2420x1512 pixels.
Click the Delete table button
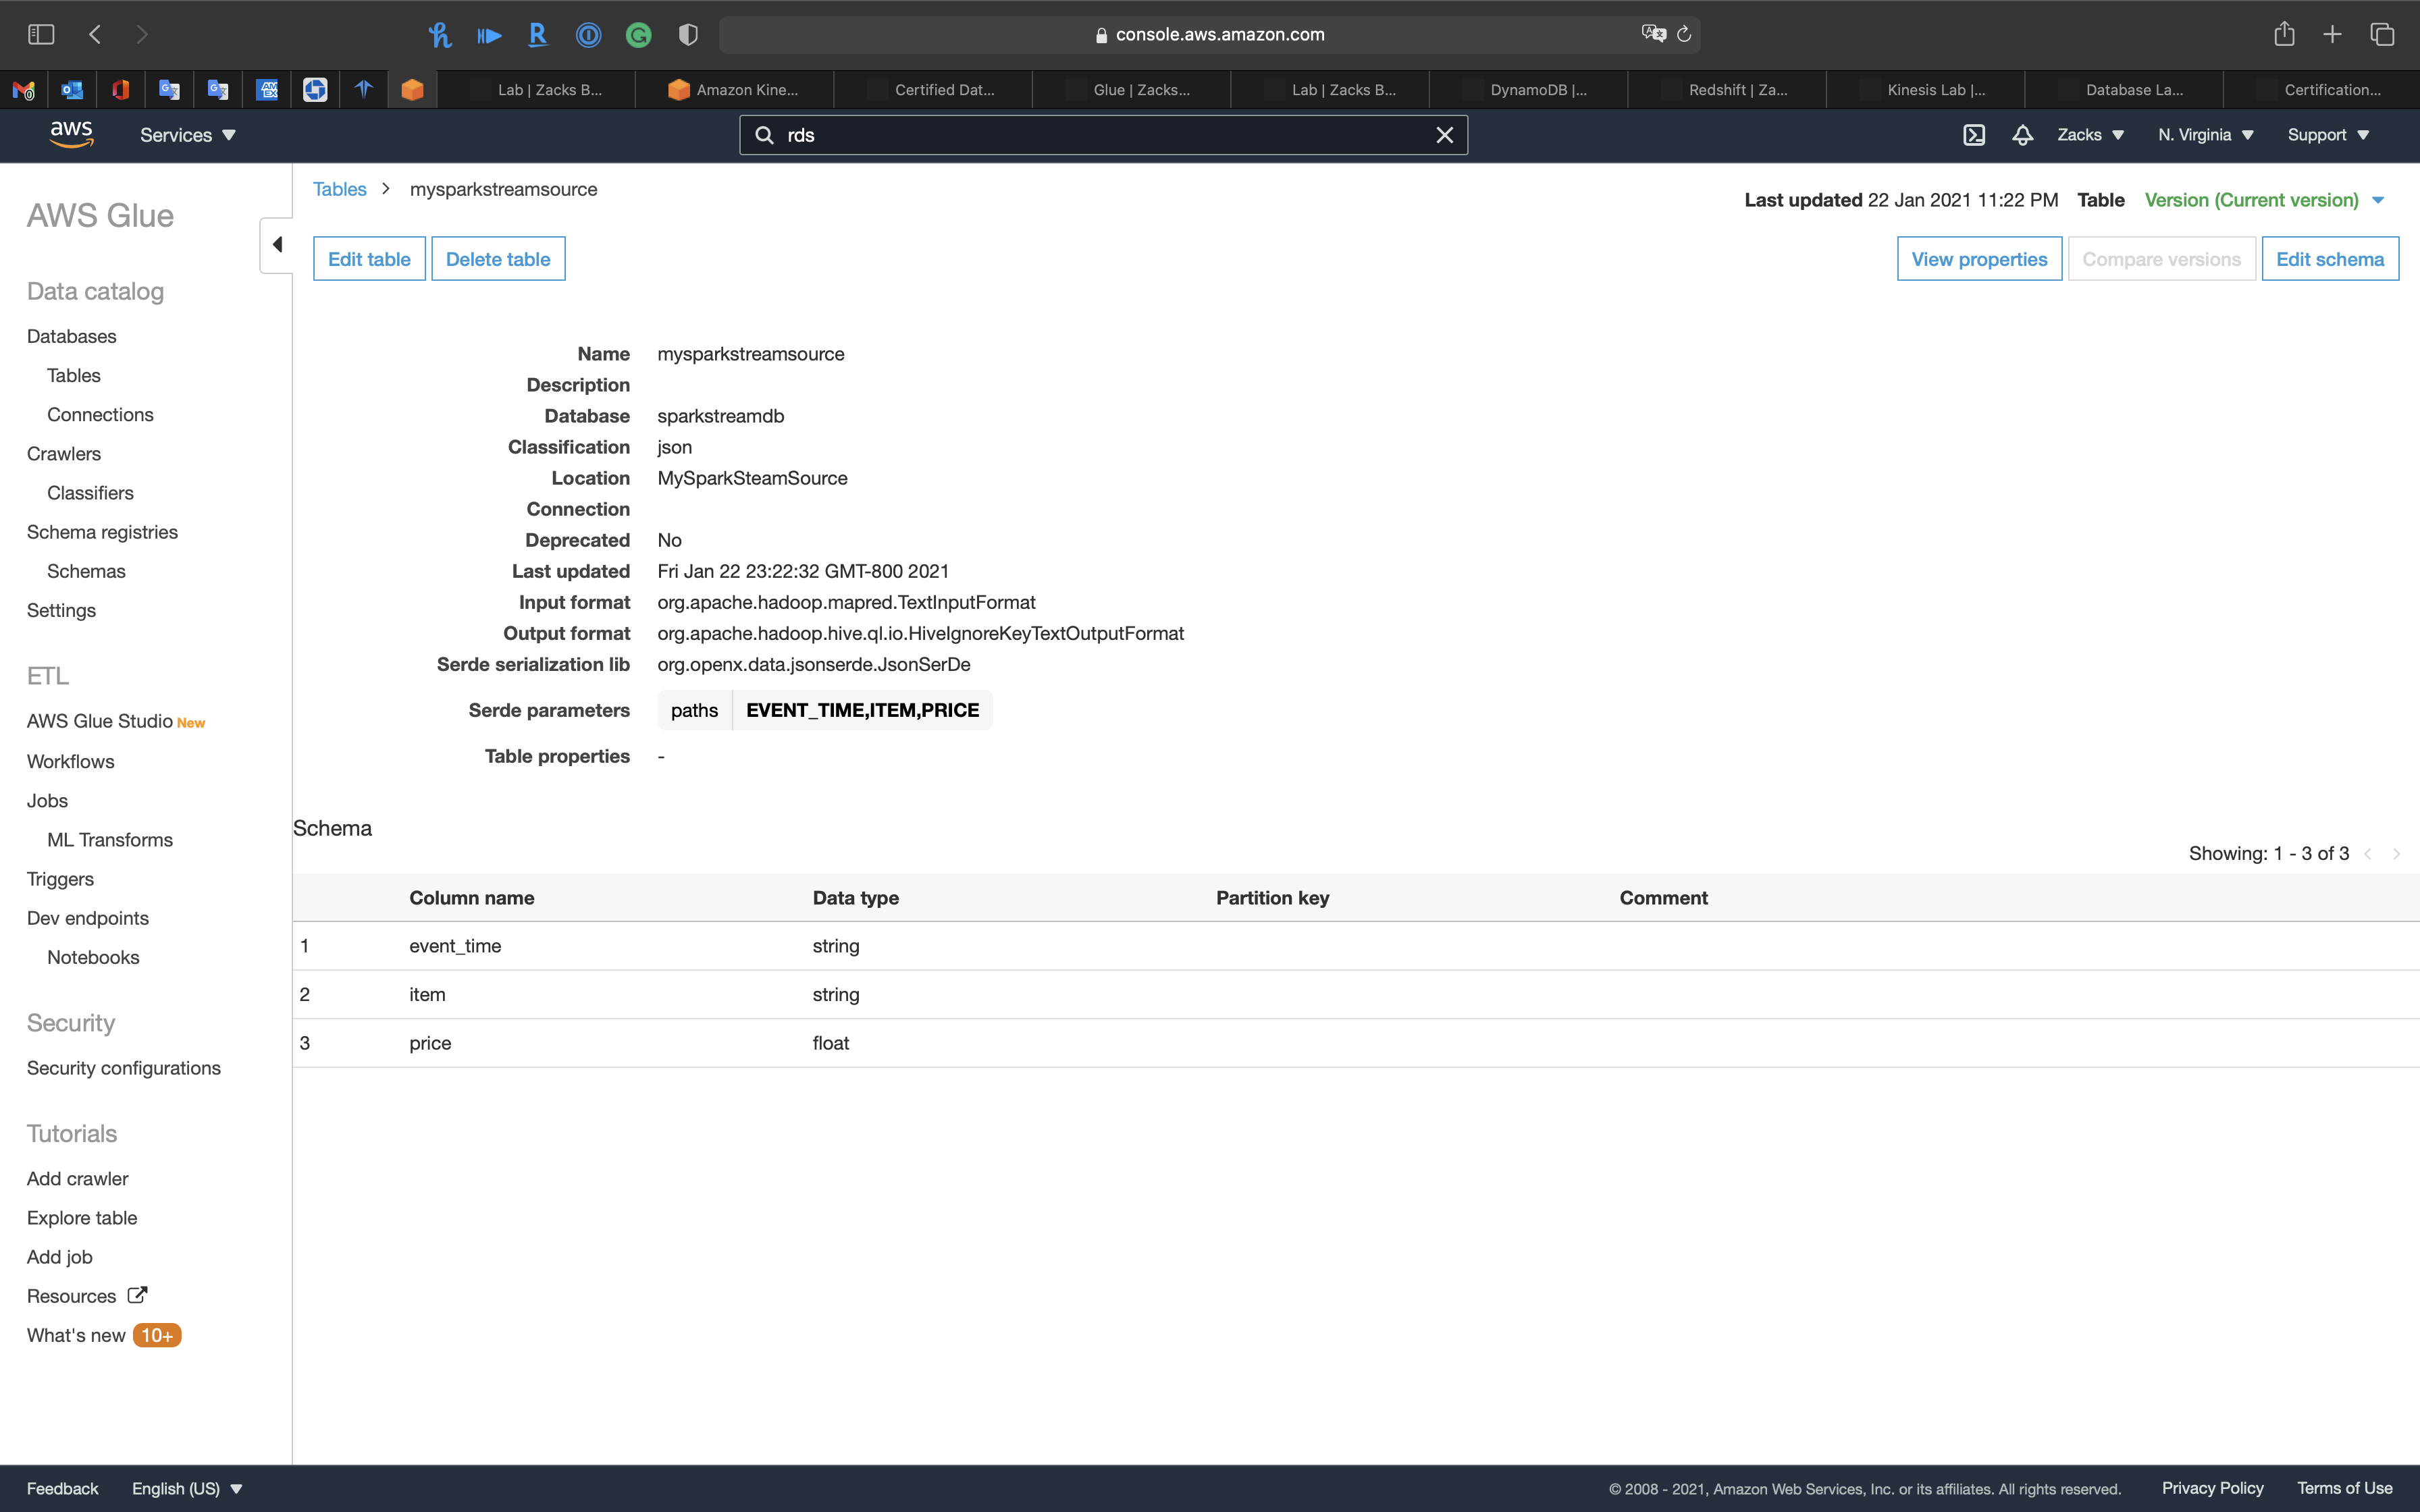(497, 259)
